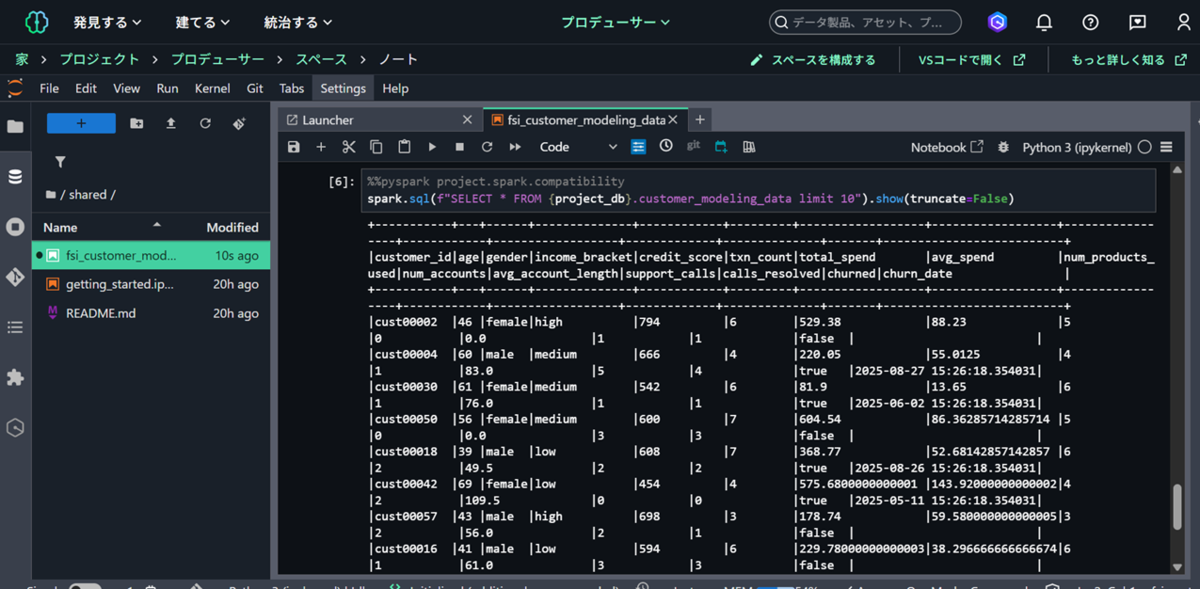The width and height of the screenshot is (1200, 589).
Task: Open the data explorer database icon
Action: [x=15, y=177]
